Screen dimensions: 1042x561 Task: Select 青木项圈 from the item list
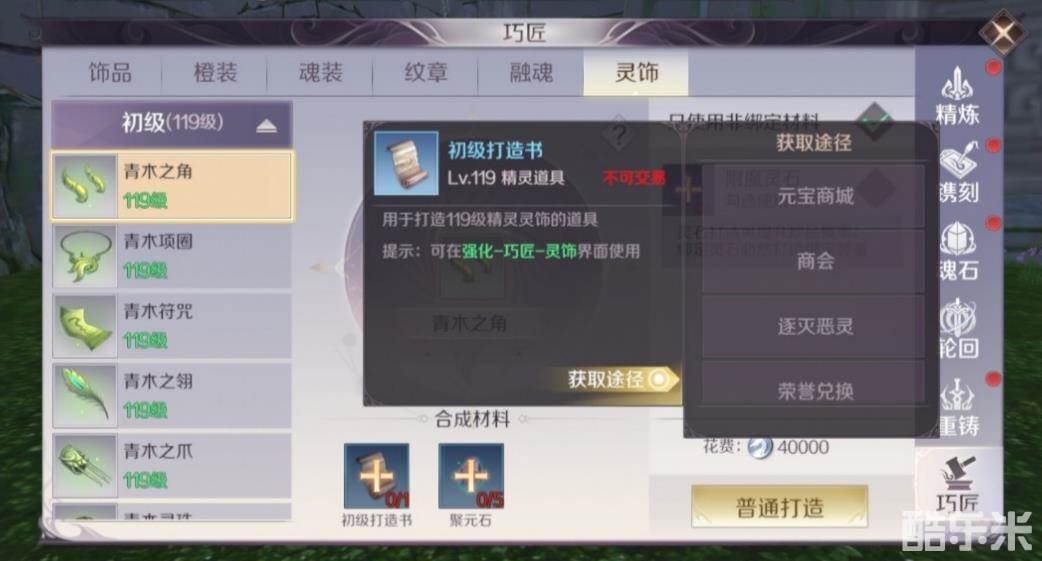172,256
